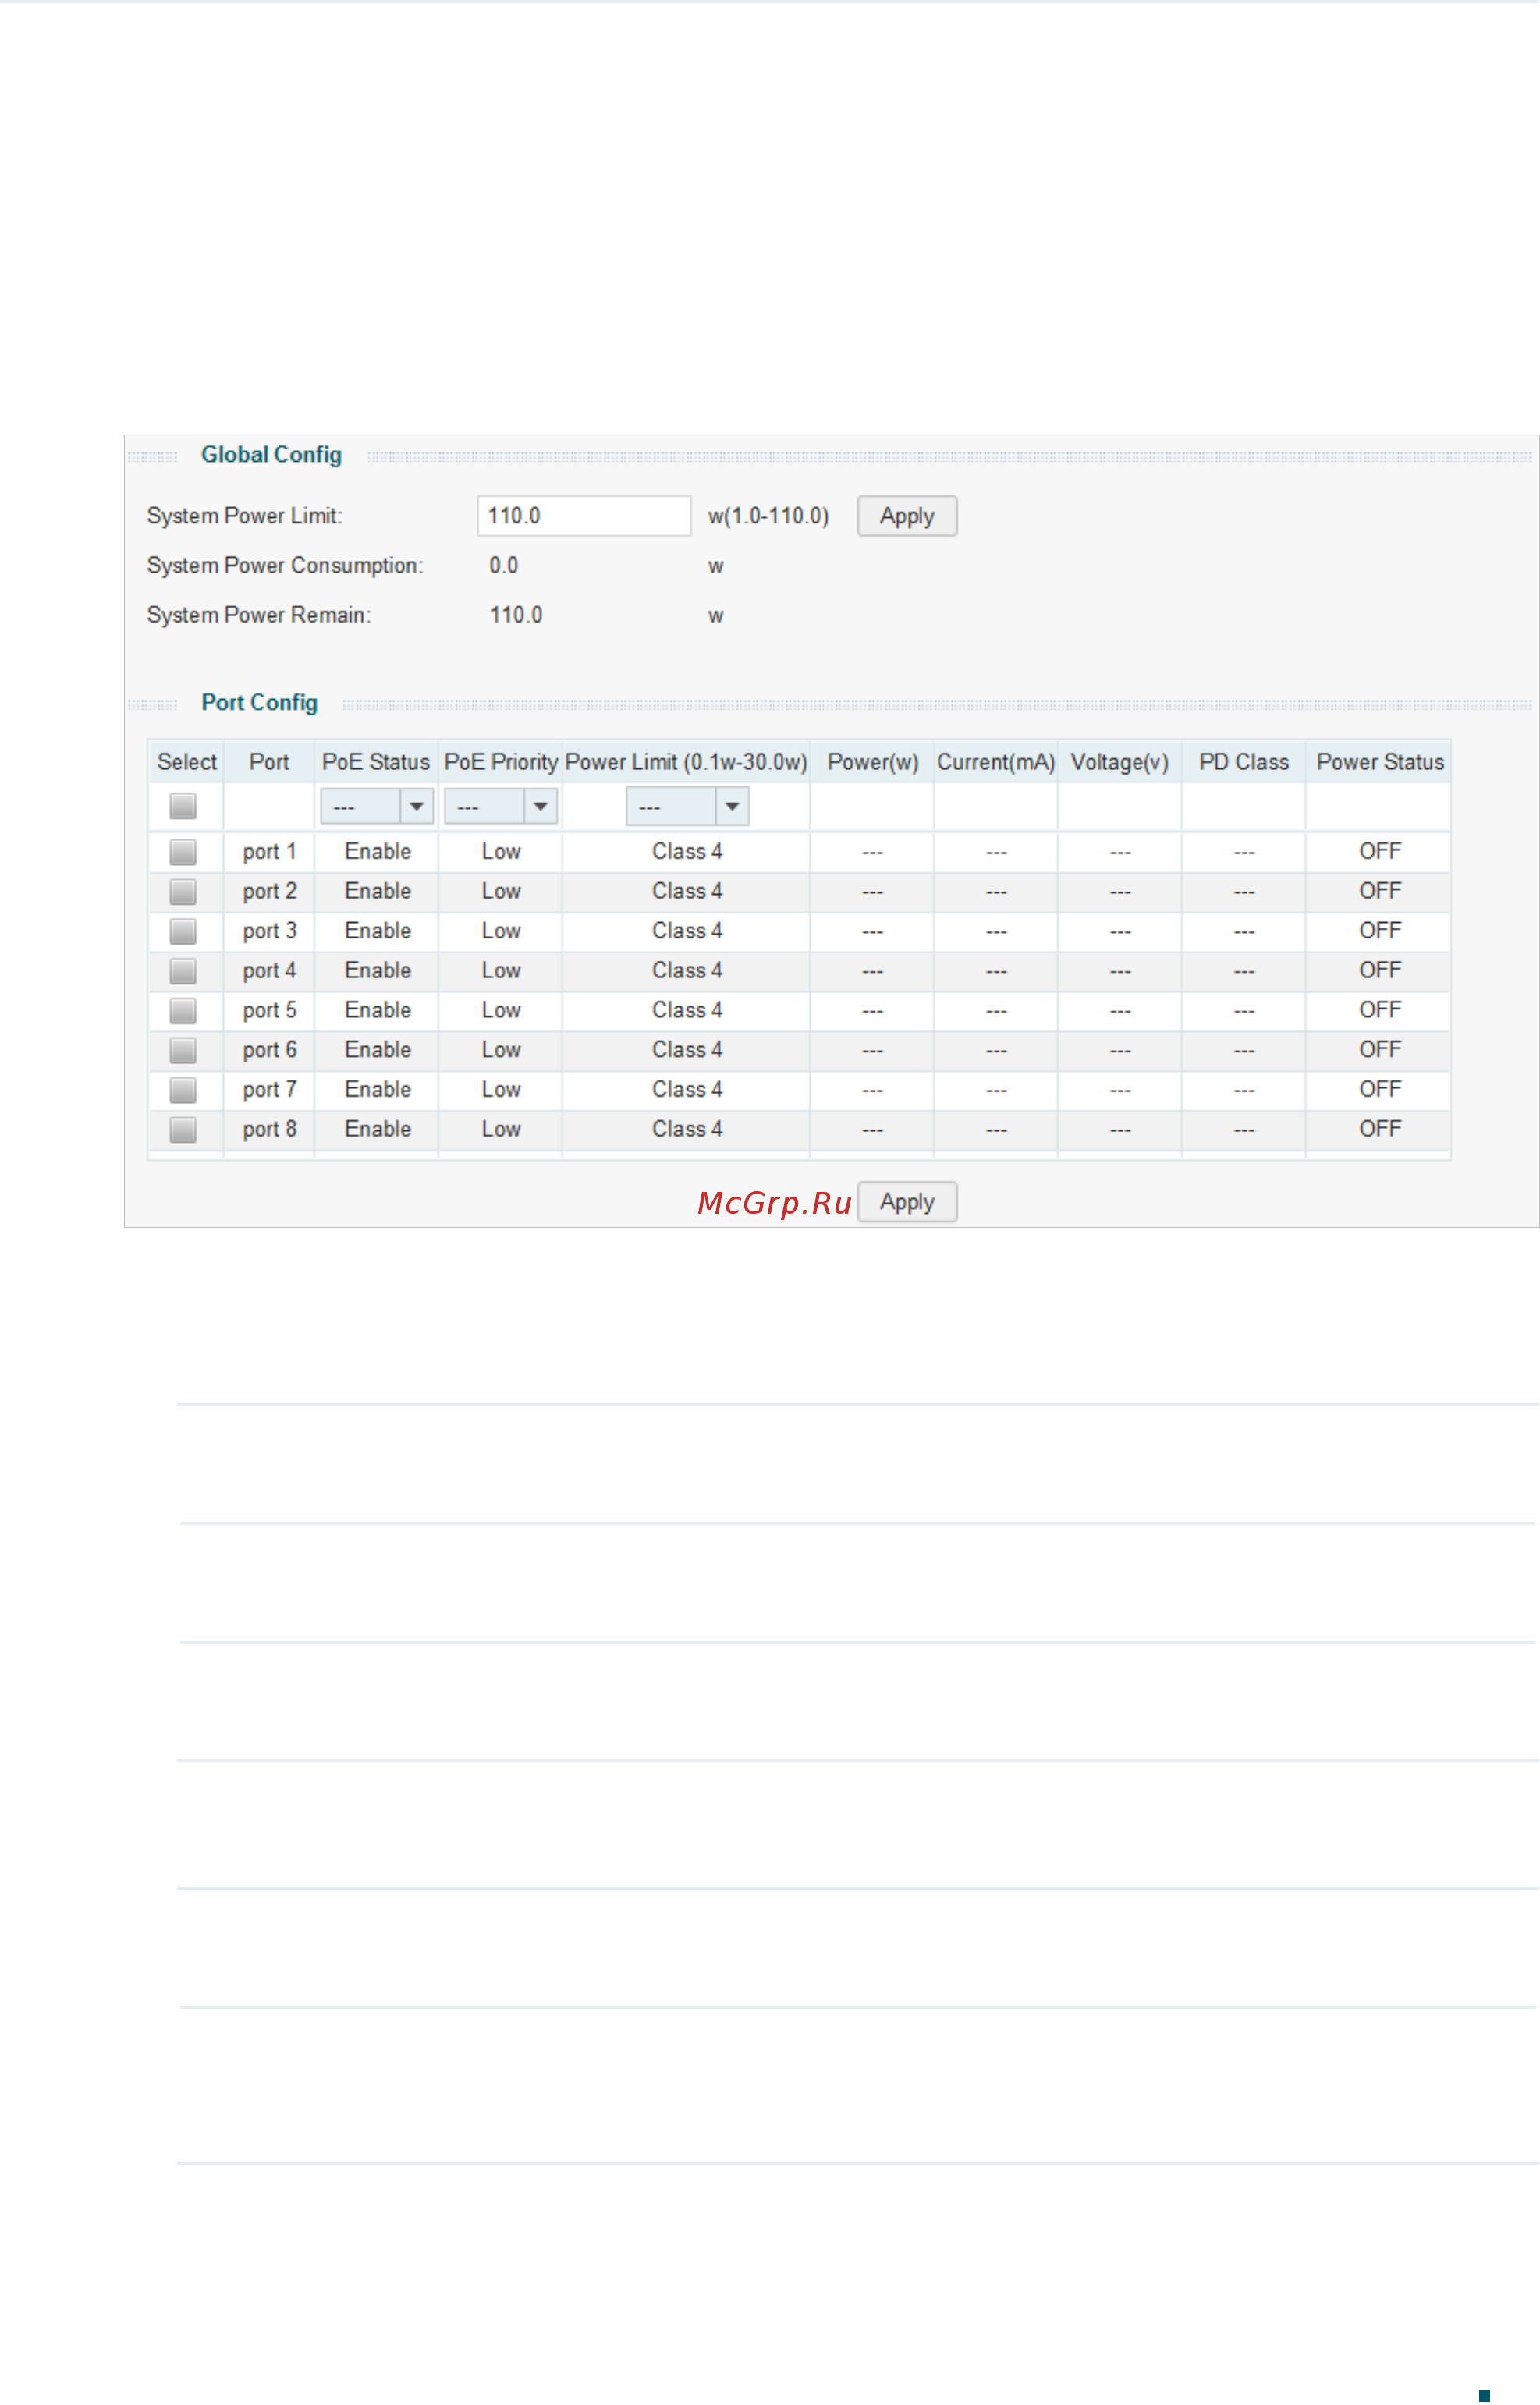Click the Voltage(v) column header
The width and height of the screenshot is (1540, 2405).
point(1120,762)
